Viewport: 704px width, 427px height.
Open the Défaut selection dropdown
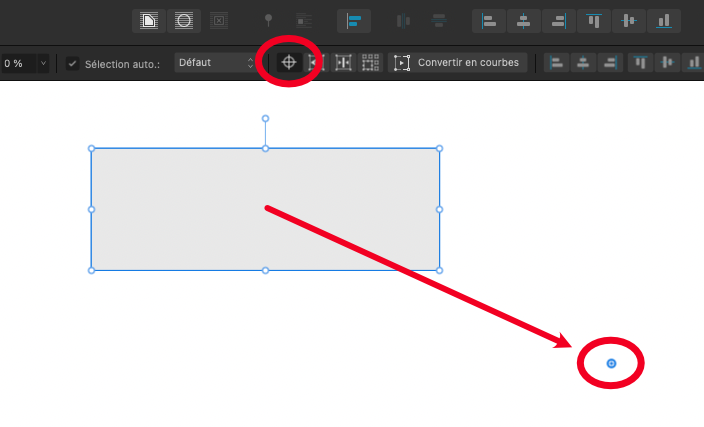(216, 62)
